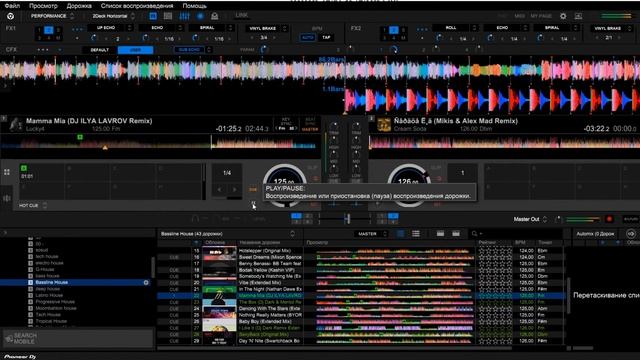Open the CFX DUB ECHO dropdown
The image size is (640, 360).
(193, 50)
